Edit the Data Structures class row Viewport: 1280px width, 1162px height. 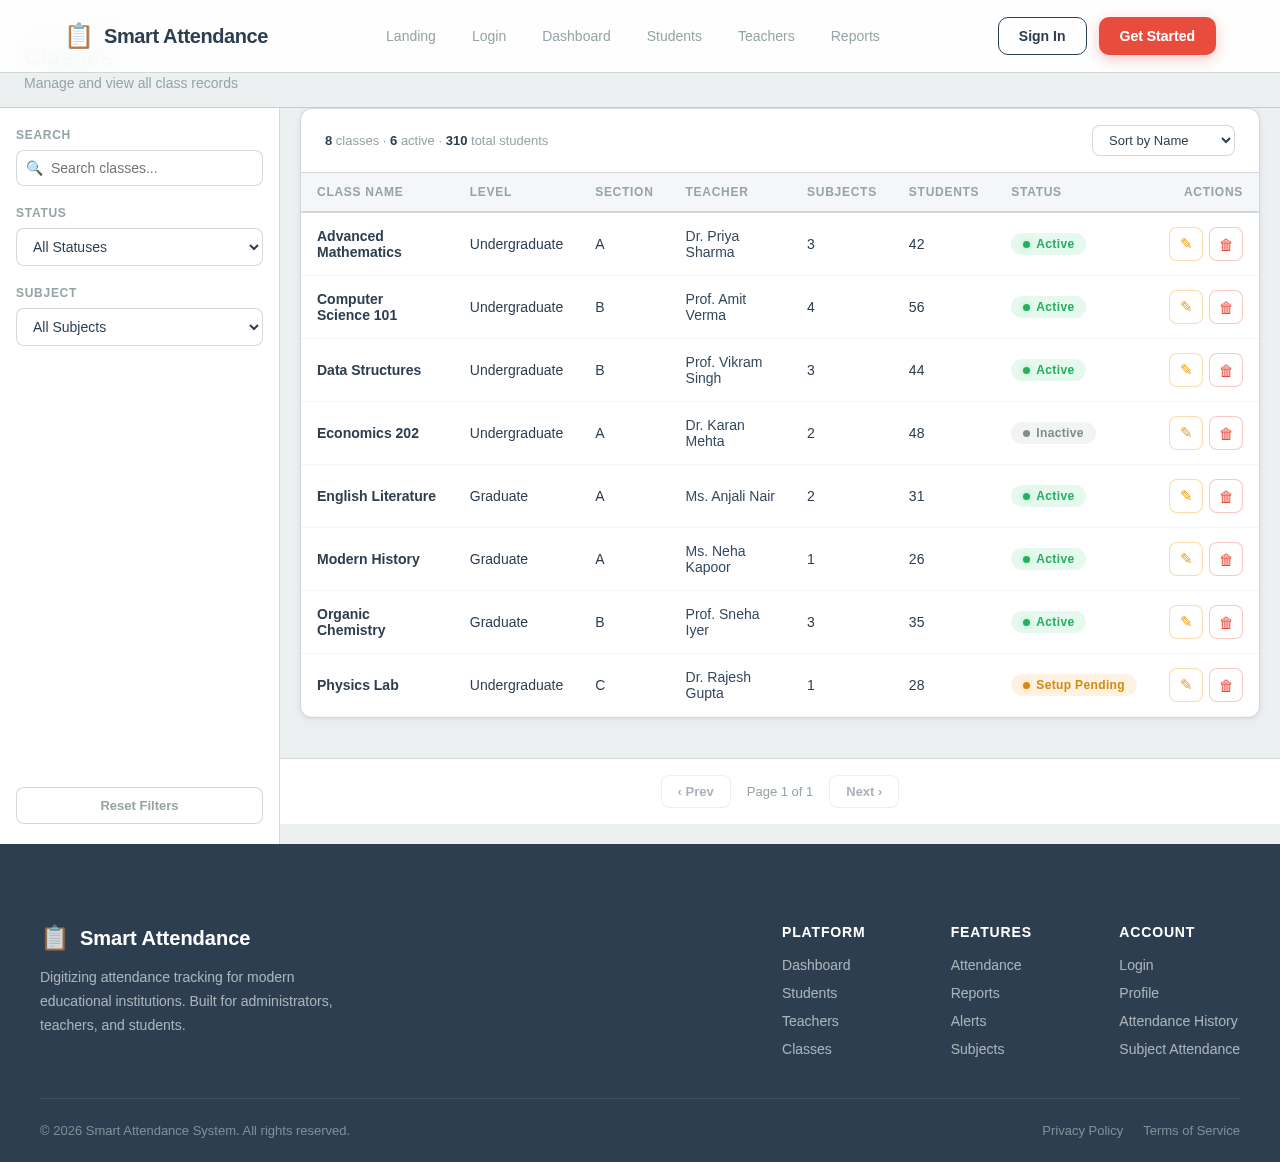coord(1185,370)
